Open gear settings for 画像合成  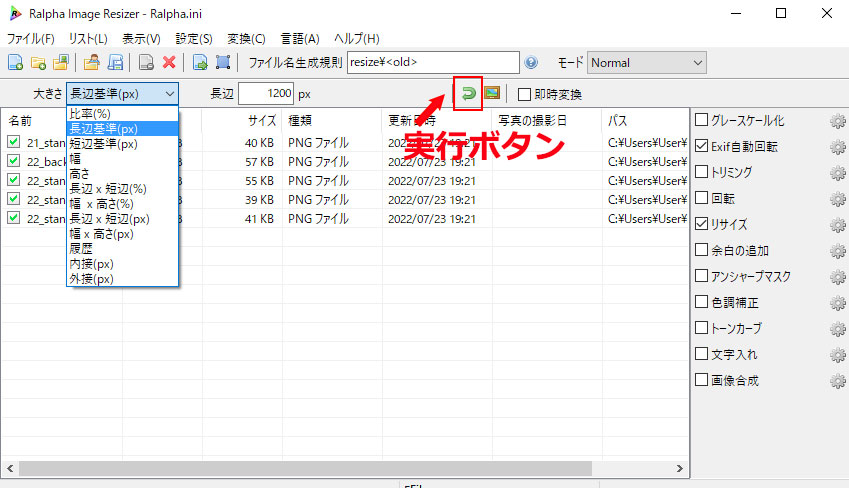(838, 381)
